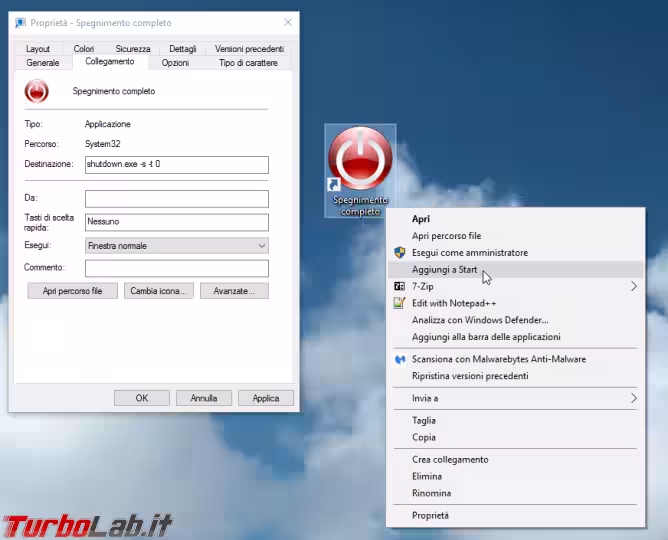Viewport: 668px width, 540px height.
Task: Click the Malwarebytes icon in context menu
Action: (400, 359)
